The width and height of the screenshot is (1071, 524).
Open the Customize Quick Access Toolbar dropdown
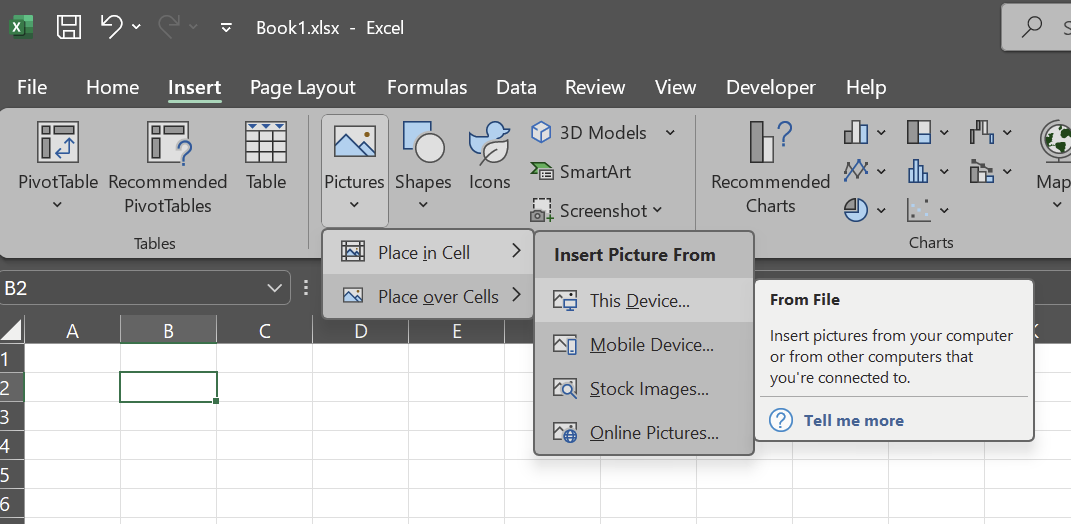227,28
